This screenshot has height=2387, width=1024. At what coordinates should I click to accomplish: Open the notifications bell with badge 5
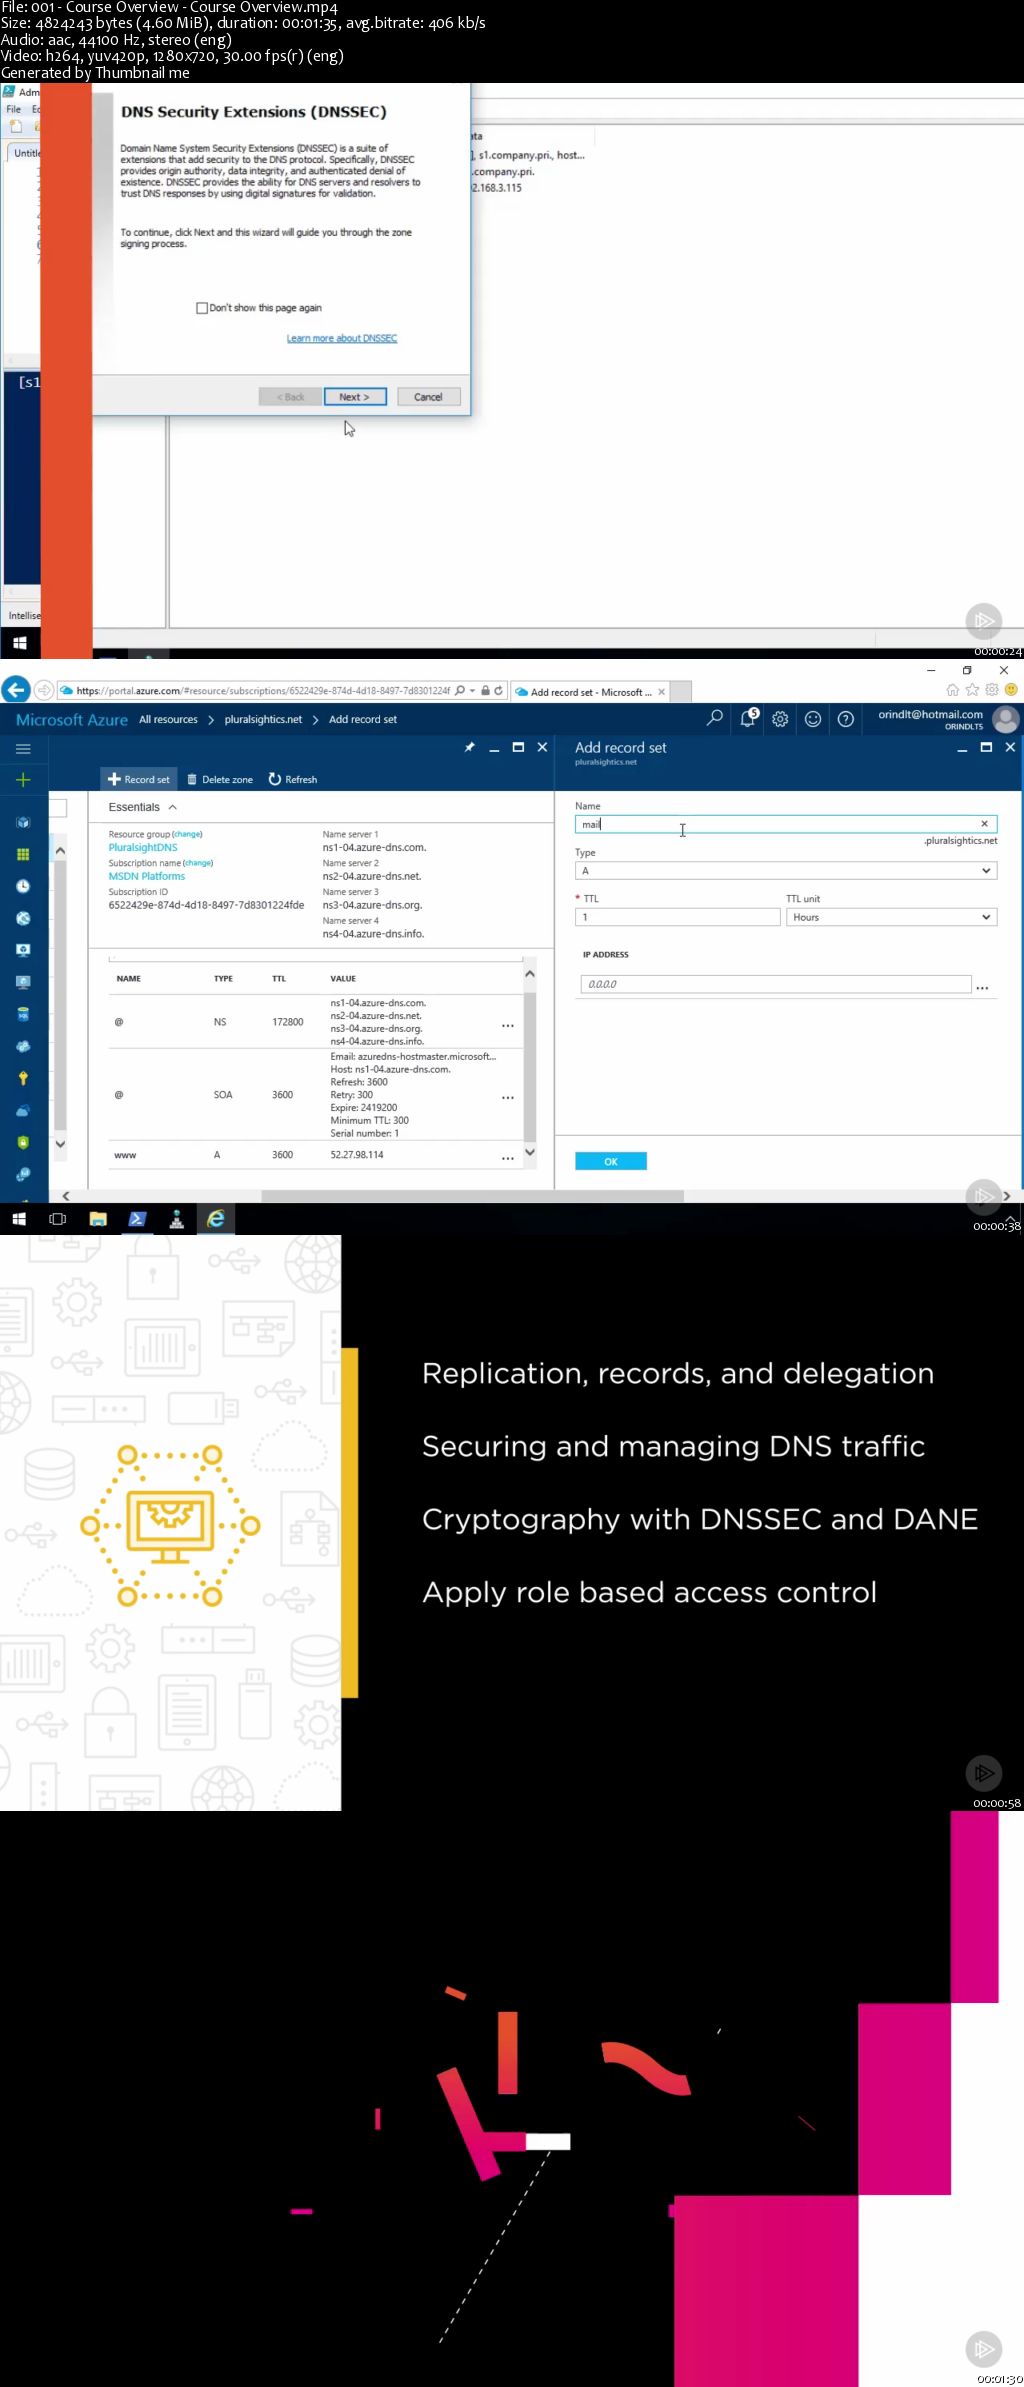point(748,718)
